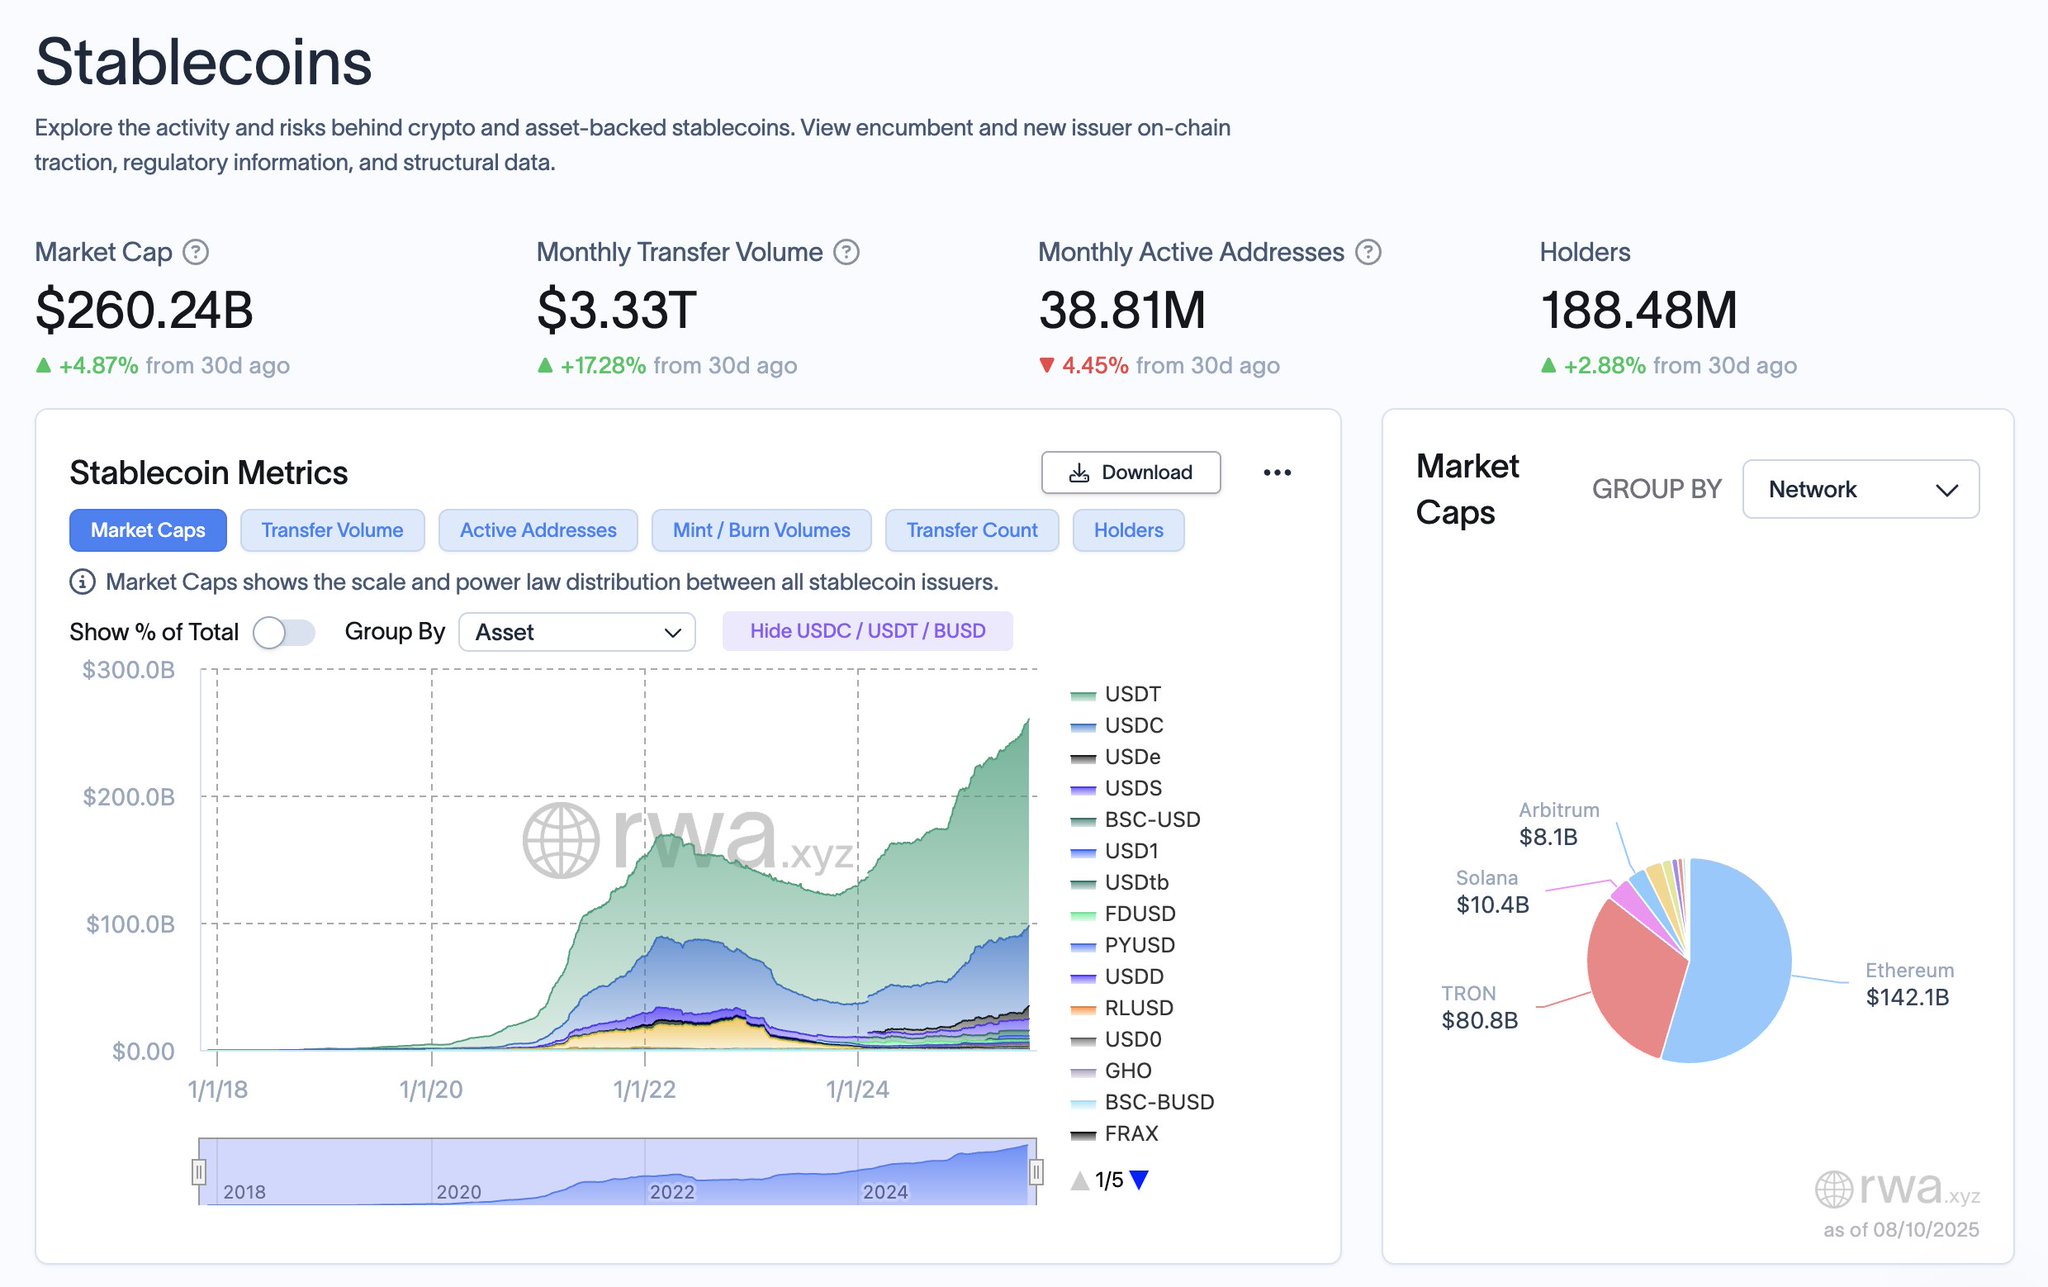Open the Group By Asset dropdown

(577, 632)
